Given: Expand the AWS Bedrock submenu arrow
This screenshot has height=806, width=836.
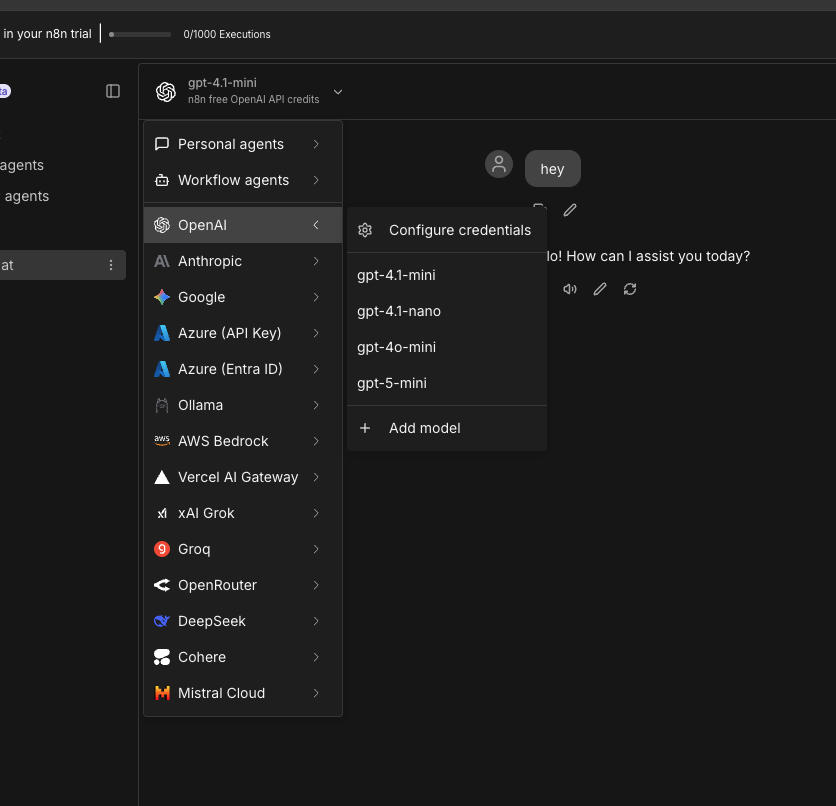Looking at the screenshot, I should click(316, 441).
